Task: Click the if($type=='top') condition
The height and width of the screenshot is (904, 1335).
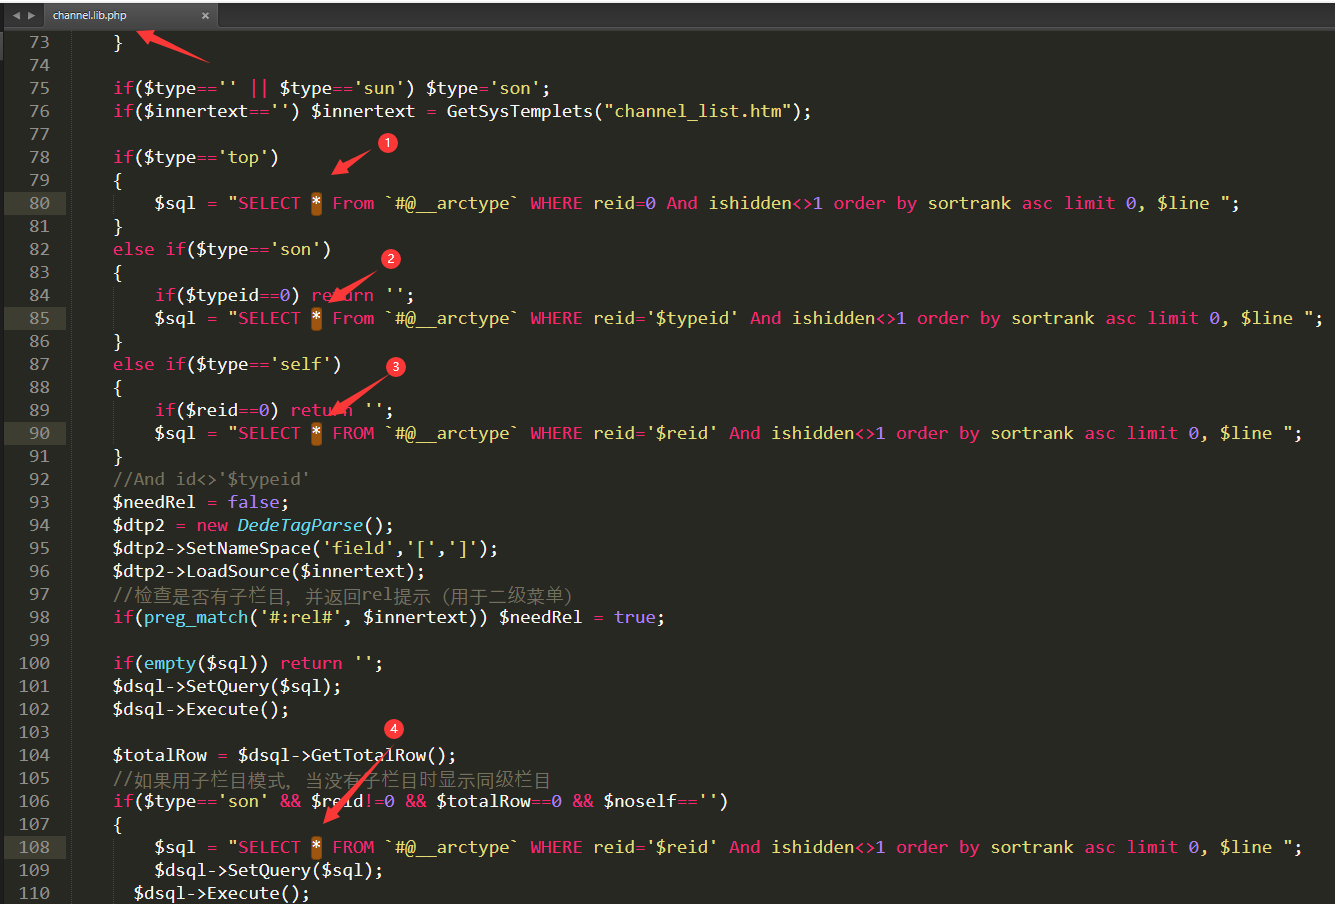Action: (x=196, y=157)
